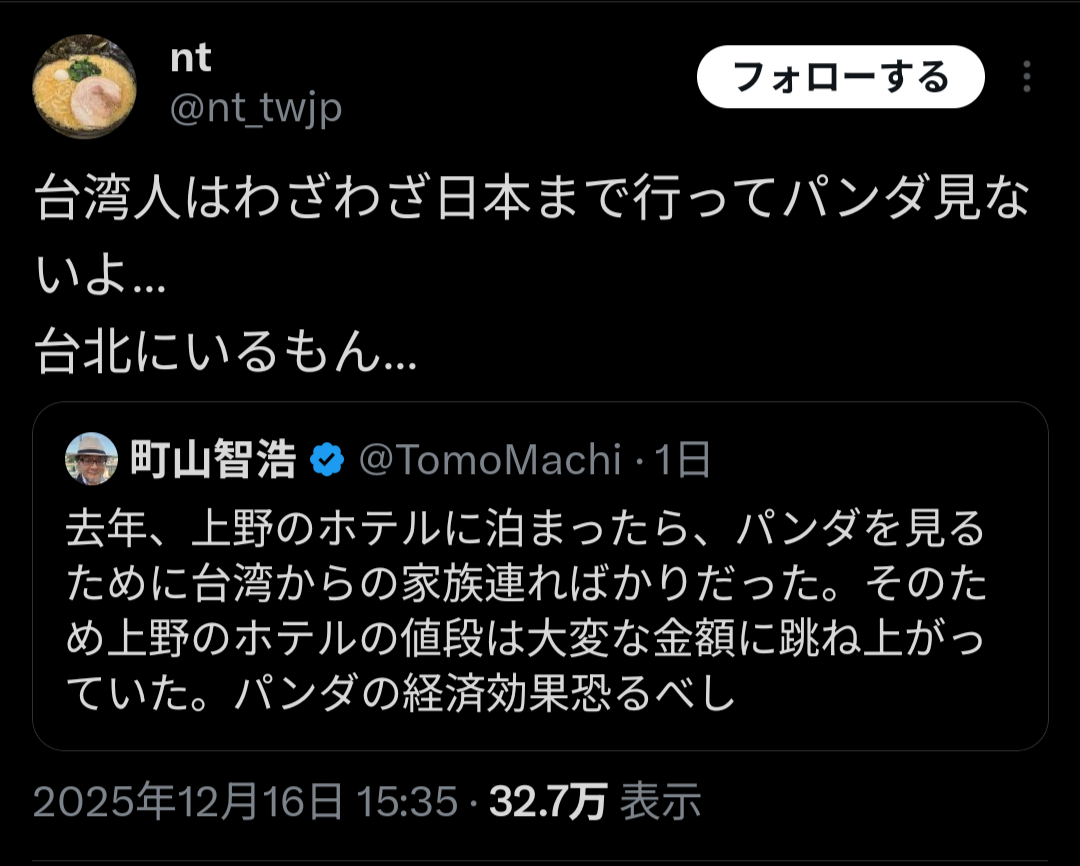Open the display name nt profile
Image resolution: width=1080 pixels, height=866 pixels.
coord(191,58)
